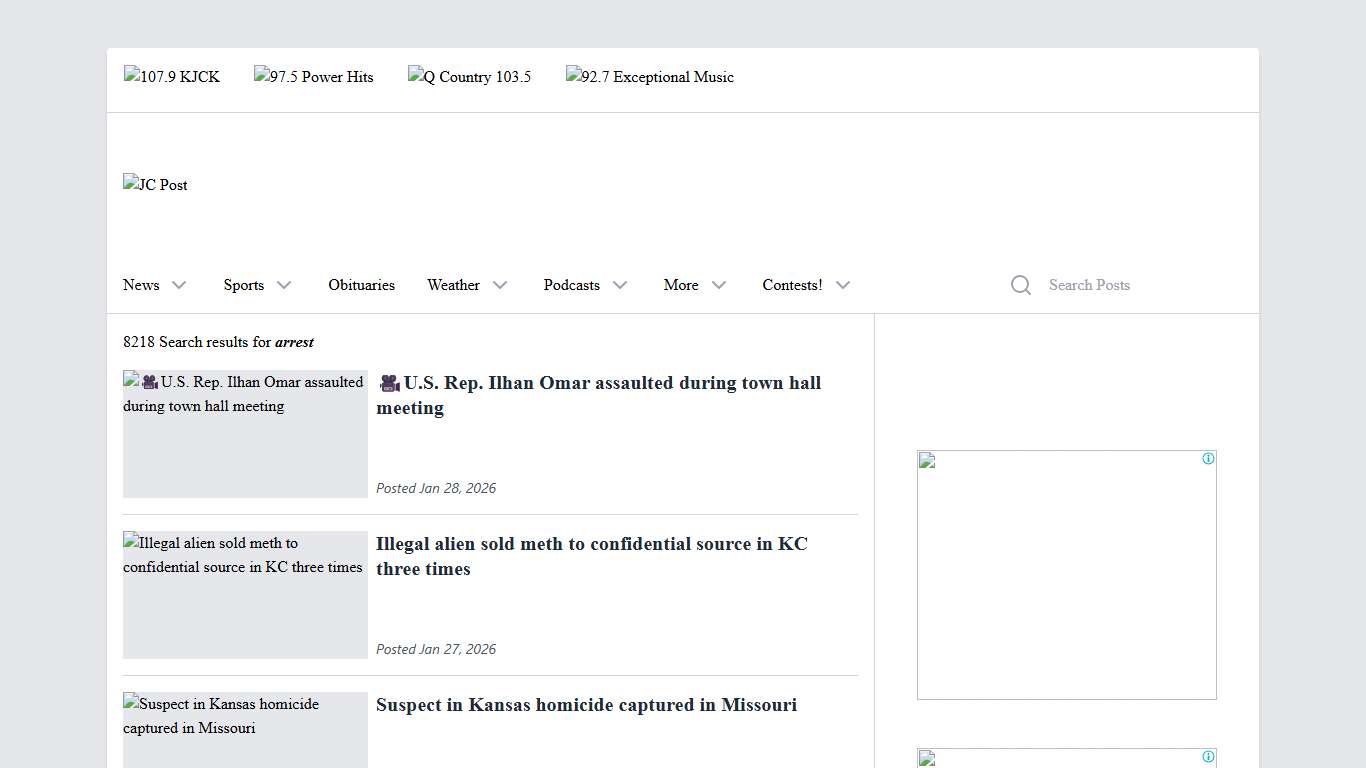Open the Kansas homicide suspect article thumbnail
Image resolution: width=1366 pixels, height=768 pixels.
(x=245, y=729)
